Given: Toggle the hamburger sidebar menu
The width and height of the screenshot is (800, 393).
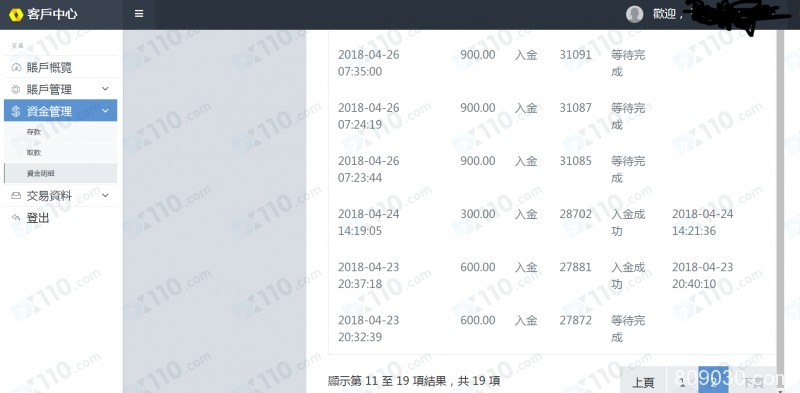Looking at the screenshot, I should pos(139,14).
